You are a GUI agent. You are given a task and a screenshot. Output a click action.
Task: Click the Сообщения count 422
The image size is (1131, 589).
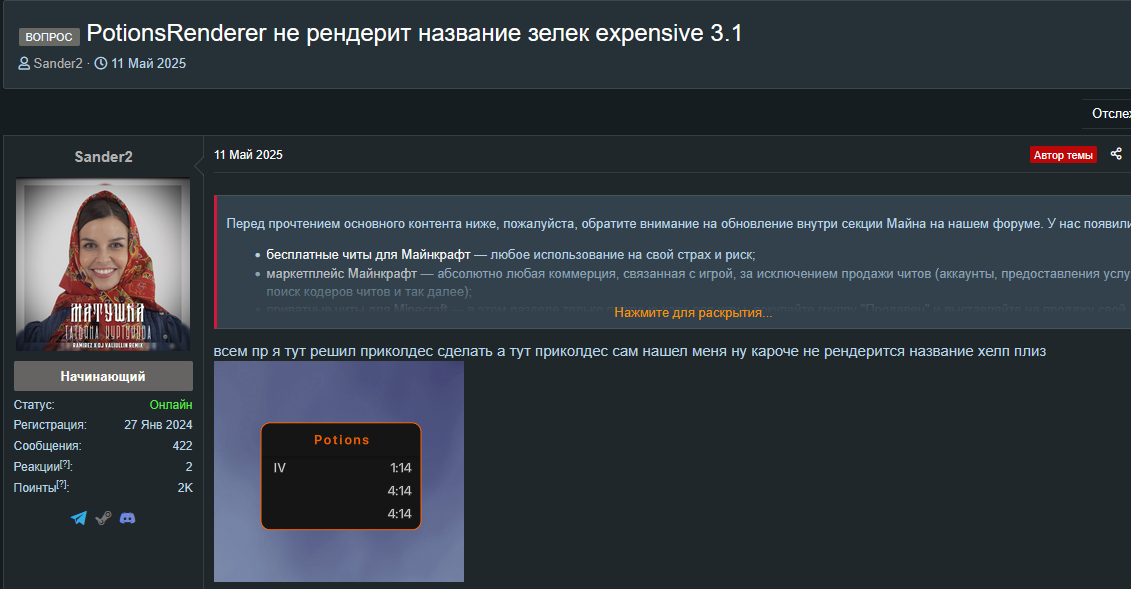182,446
